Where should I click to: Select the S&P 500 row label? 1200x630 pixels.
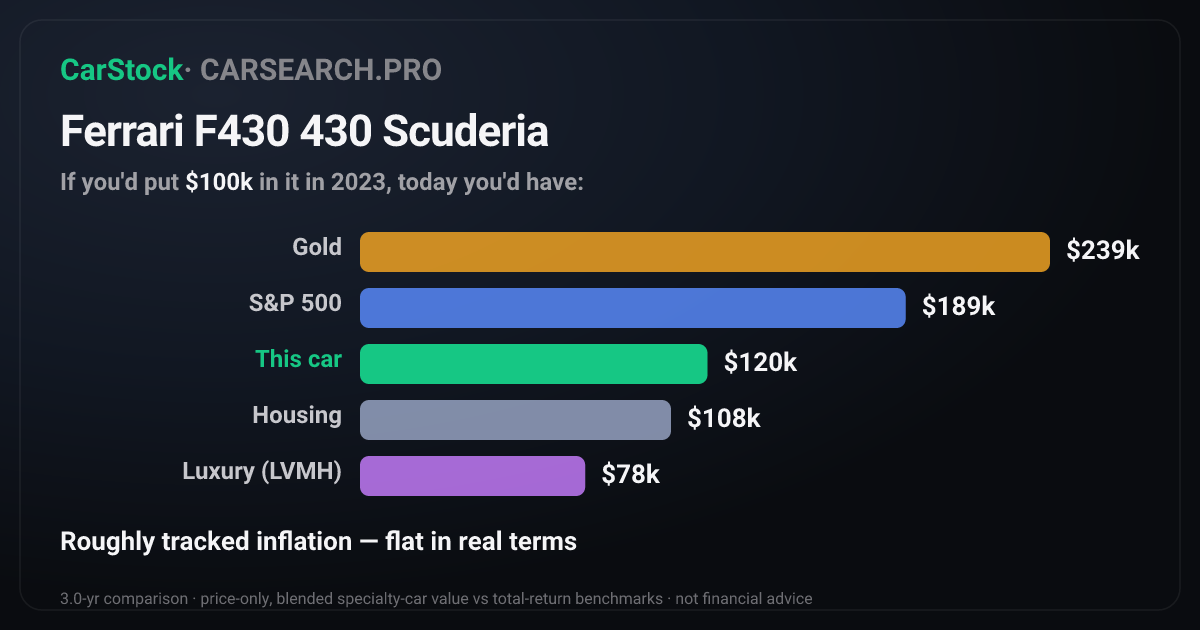pos(295,303)
